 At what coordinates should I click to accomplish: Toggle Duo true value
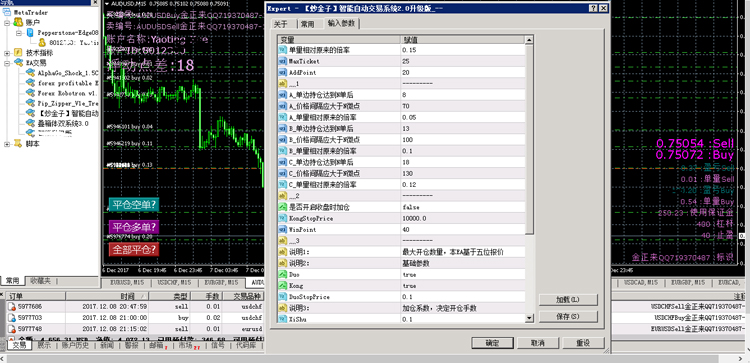point(463,275)
